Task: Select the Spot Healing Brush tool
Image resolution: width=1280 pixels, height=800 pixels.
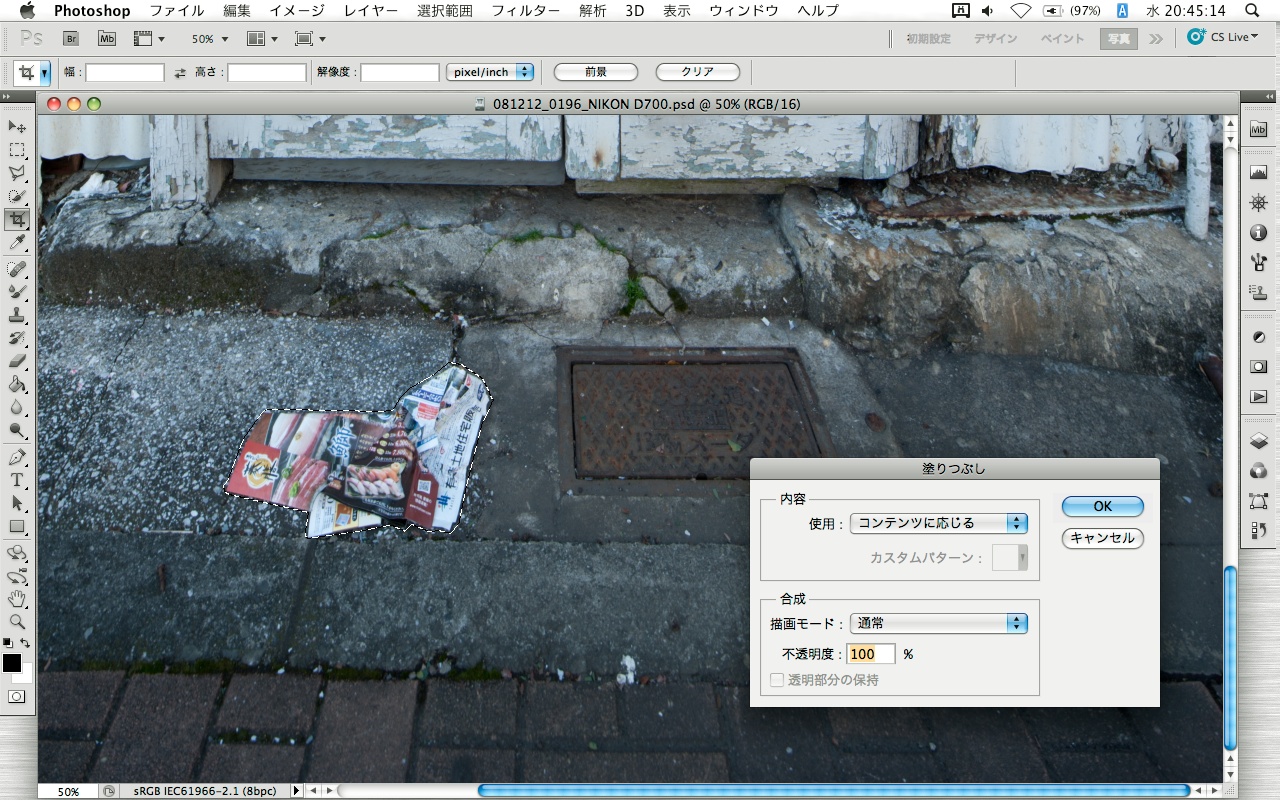Action: (x=18, y=269)
